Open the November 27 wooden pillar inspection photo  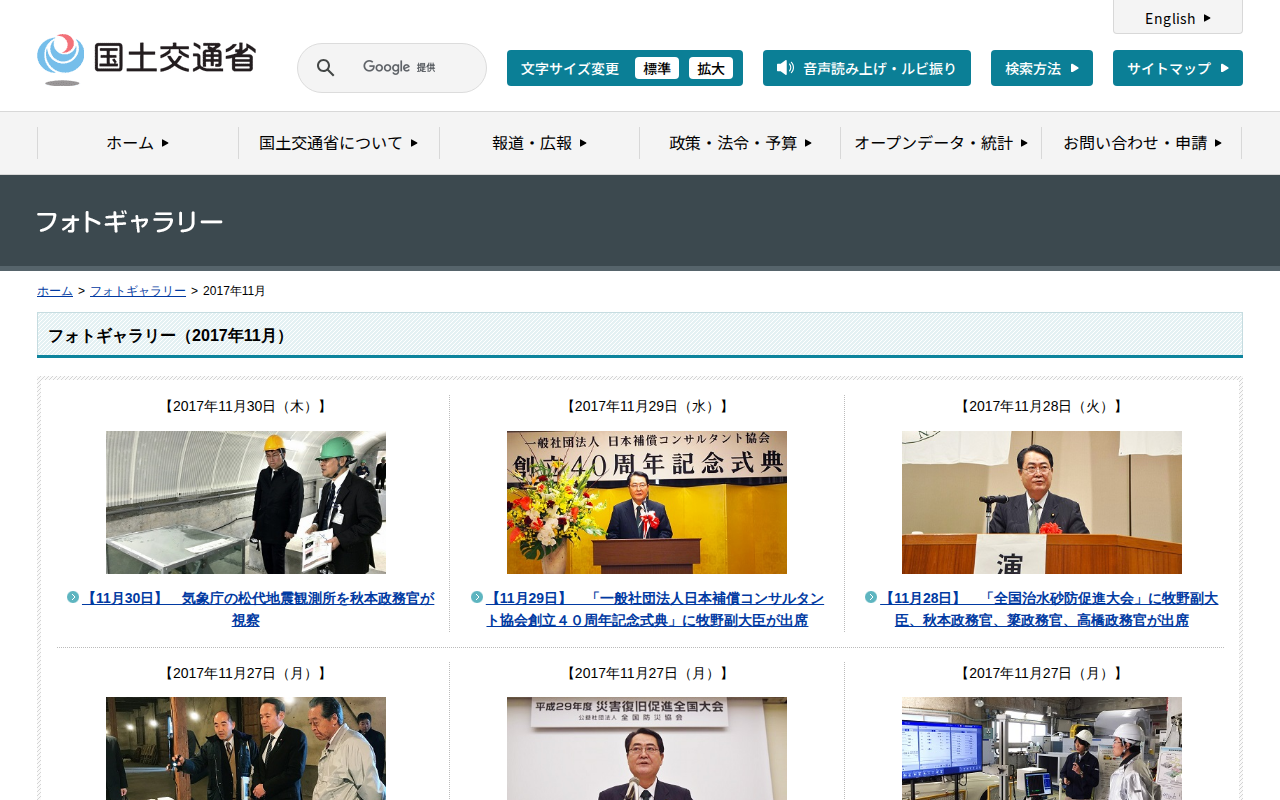point(246,748)
